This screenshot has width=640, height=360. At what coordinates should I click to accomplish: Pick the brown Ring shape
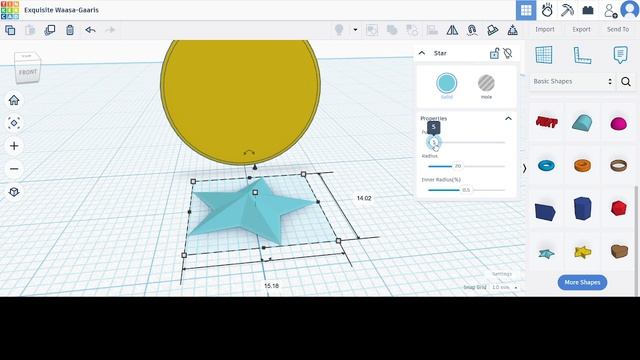pyautogui.click(x=618, y=165)
